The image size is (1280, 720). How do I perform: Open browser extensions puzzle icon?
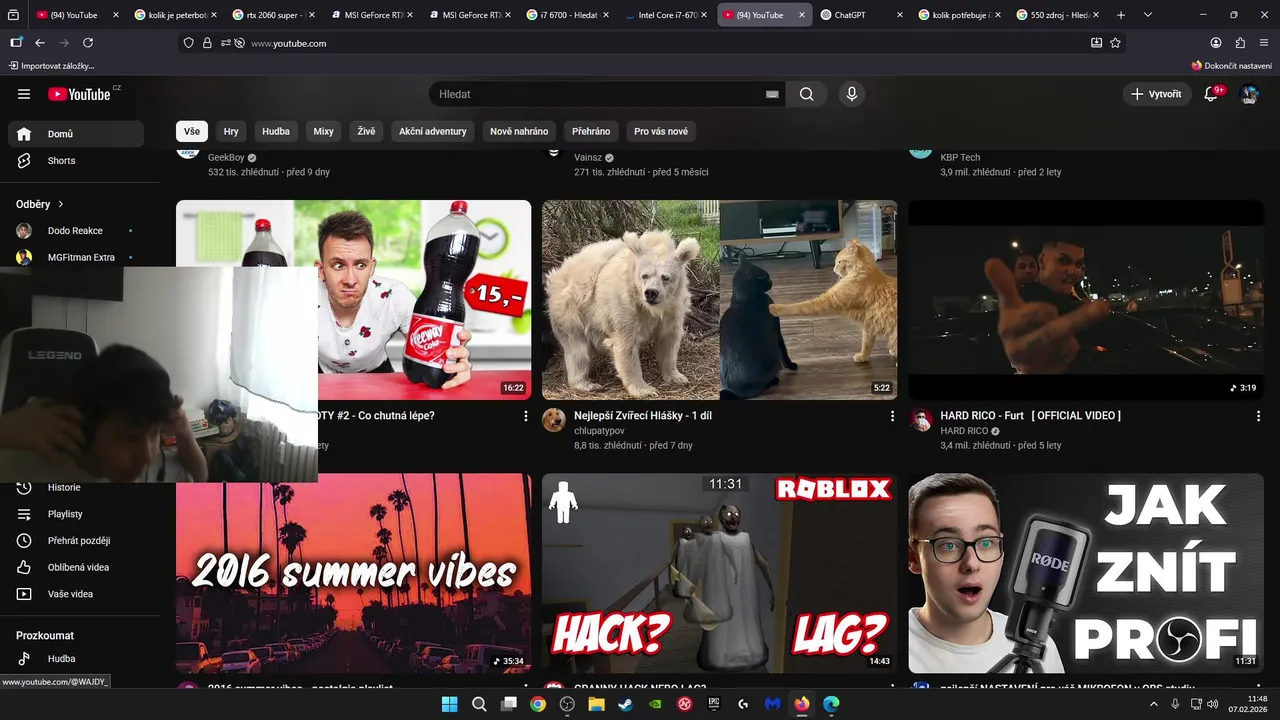1240,43
